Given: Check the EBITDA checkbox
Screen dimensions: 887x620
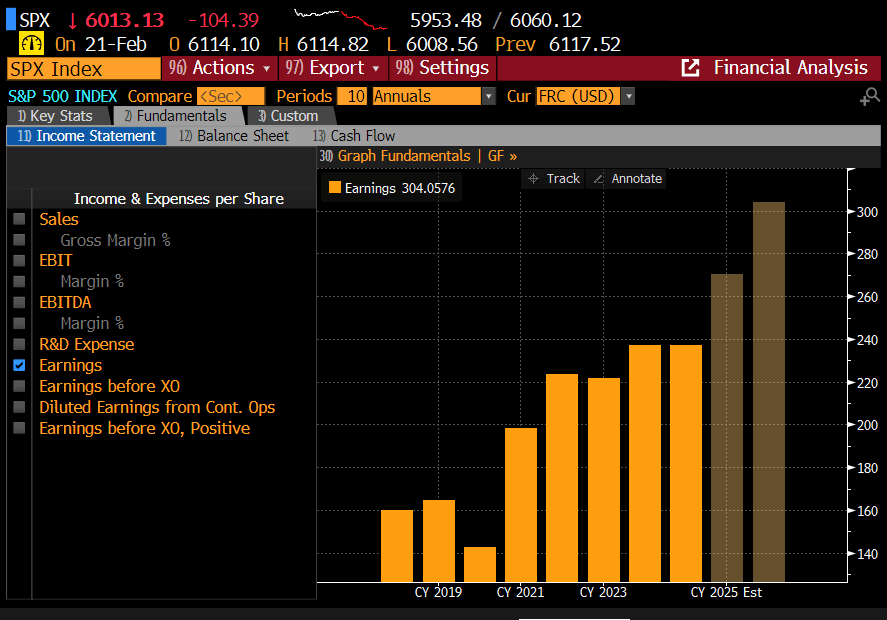Looking at the screenshot, I should [x=19, y=302].
